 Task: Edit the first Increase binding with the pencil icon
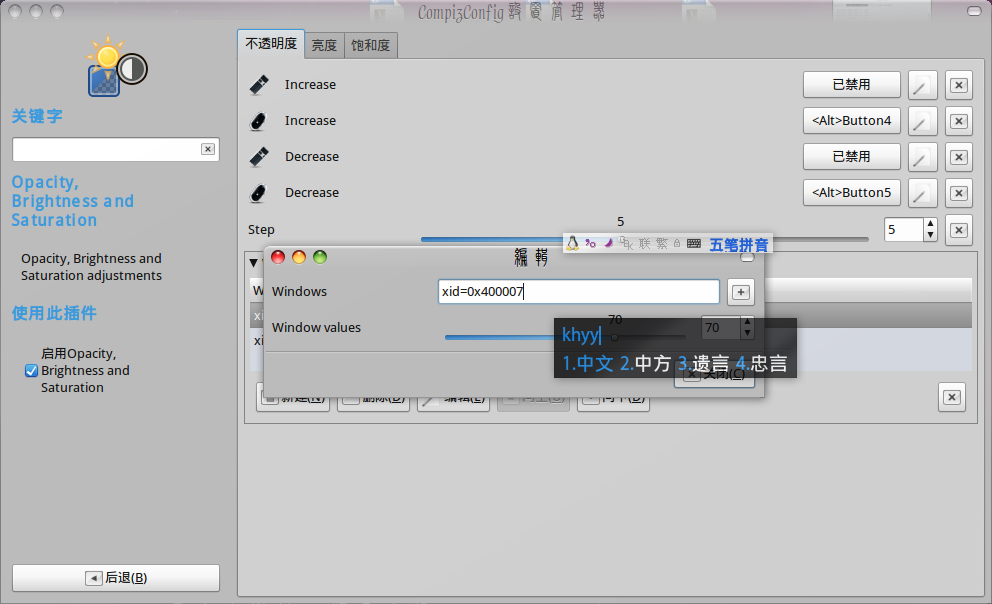pos(922,85)
